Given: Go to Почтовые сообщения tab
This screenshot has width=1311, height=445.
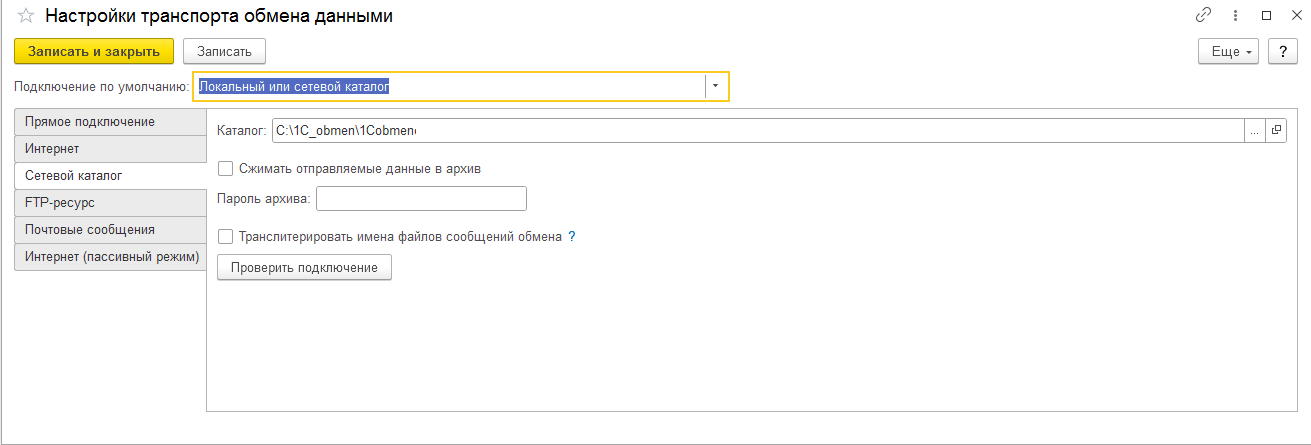Looking at the screenshot, I should pyautogui.click(x=90, y=230).
